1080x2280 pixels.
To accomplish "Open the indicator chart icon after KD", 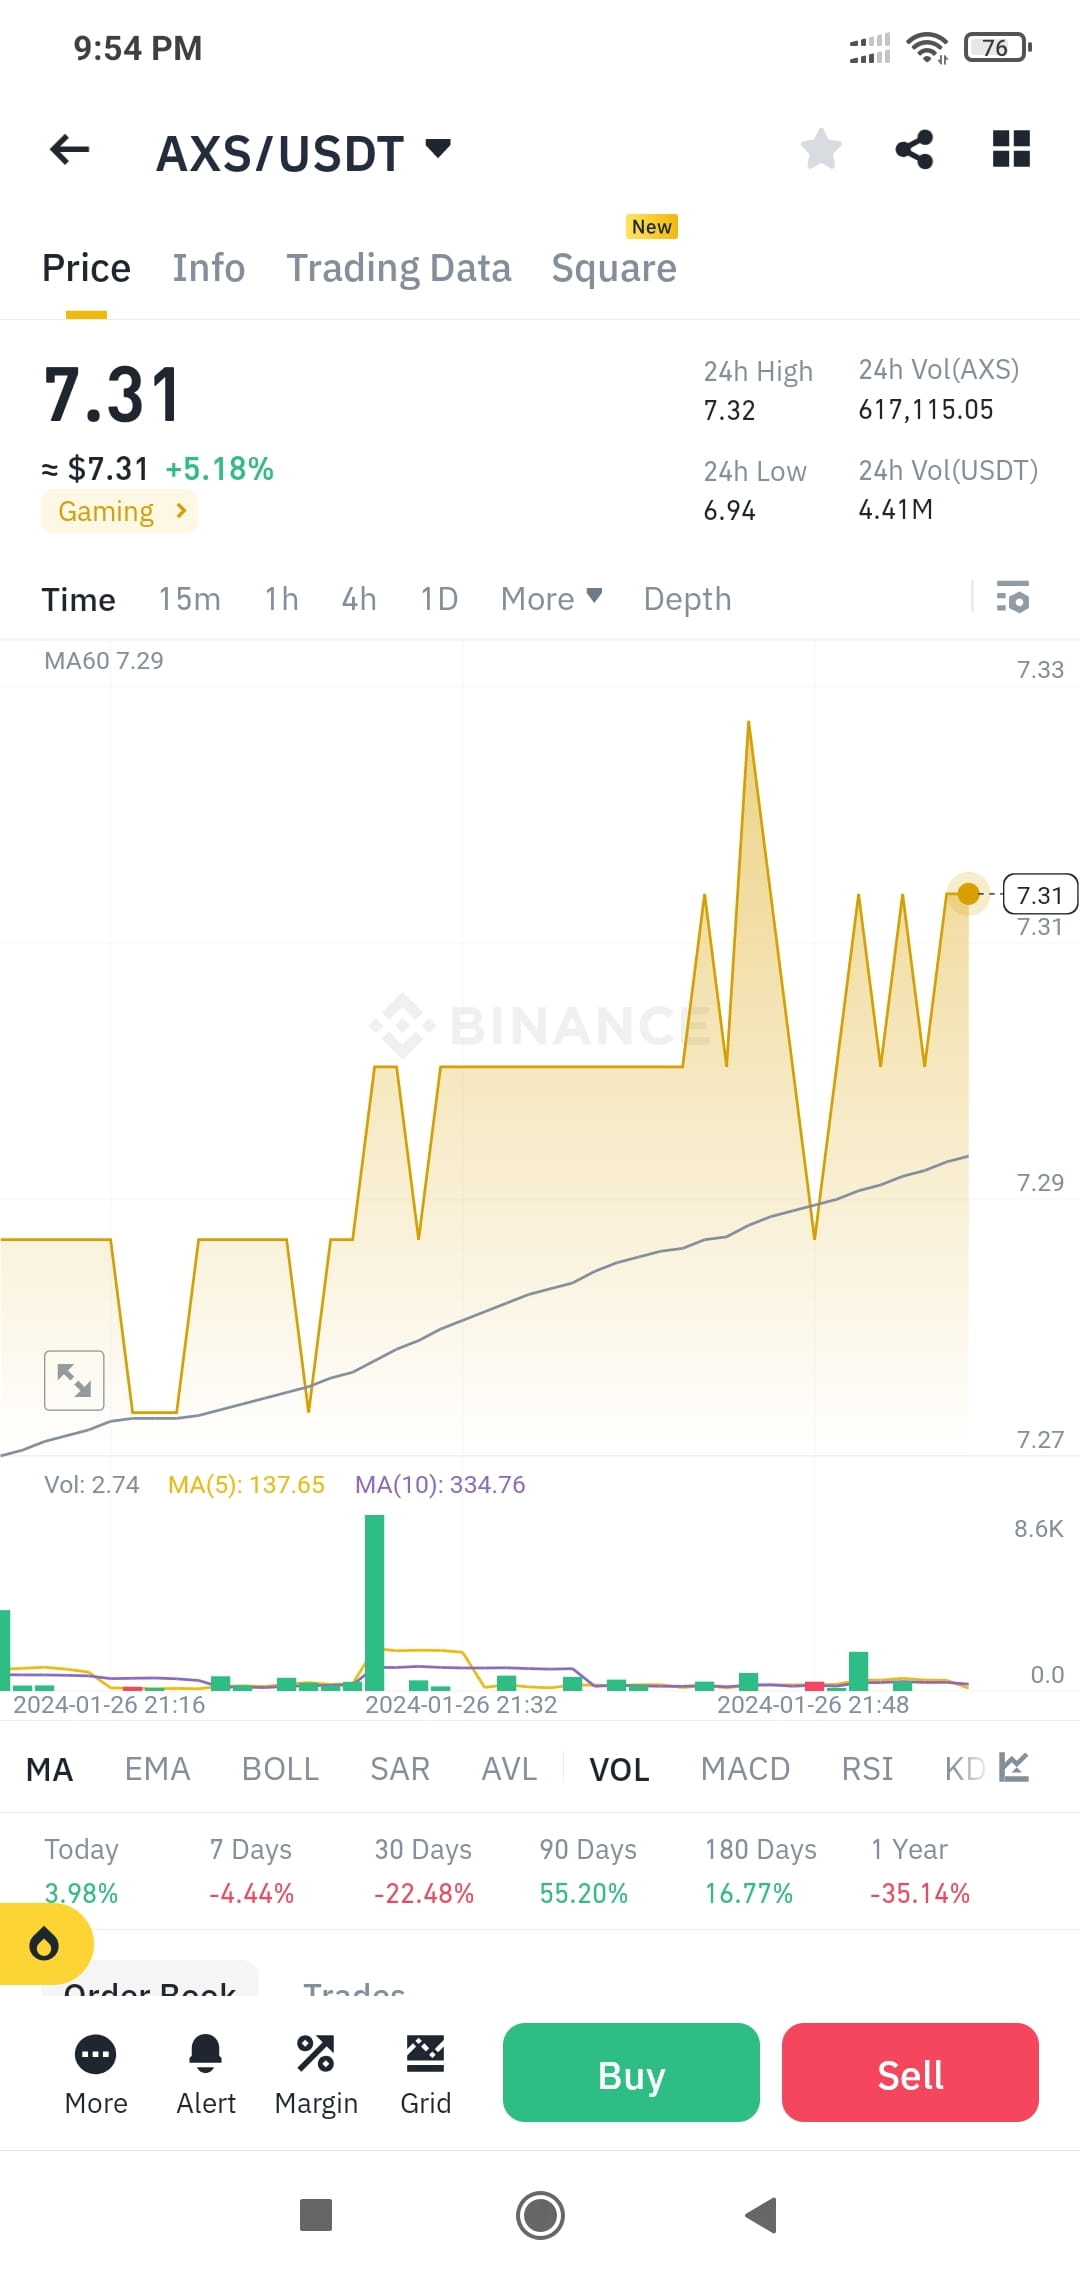I will (x=1014, y=1767).
